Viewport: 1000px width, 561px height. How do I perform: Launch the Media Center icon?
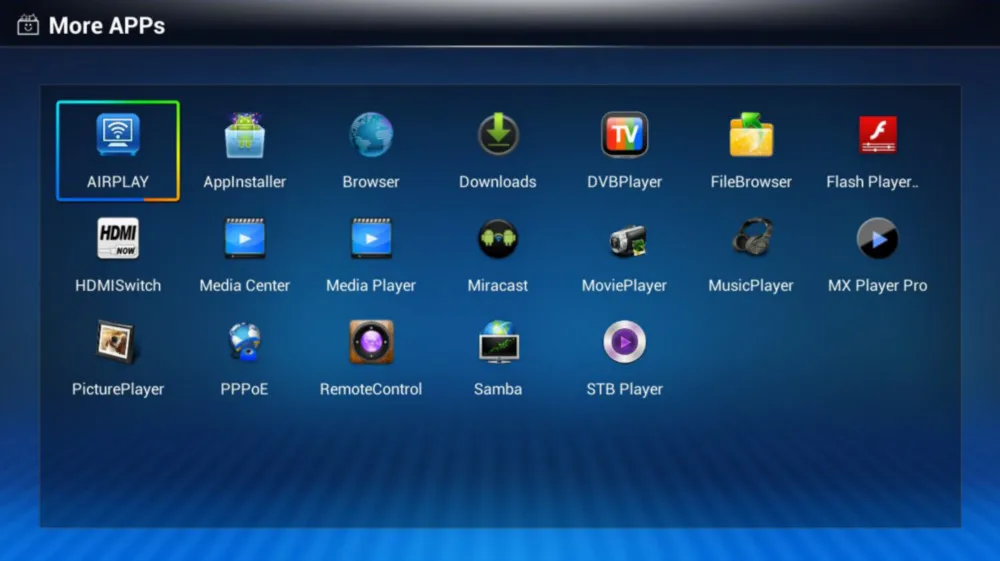245,238
